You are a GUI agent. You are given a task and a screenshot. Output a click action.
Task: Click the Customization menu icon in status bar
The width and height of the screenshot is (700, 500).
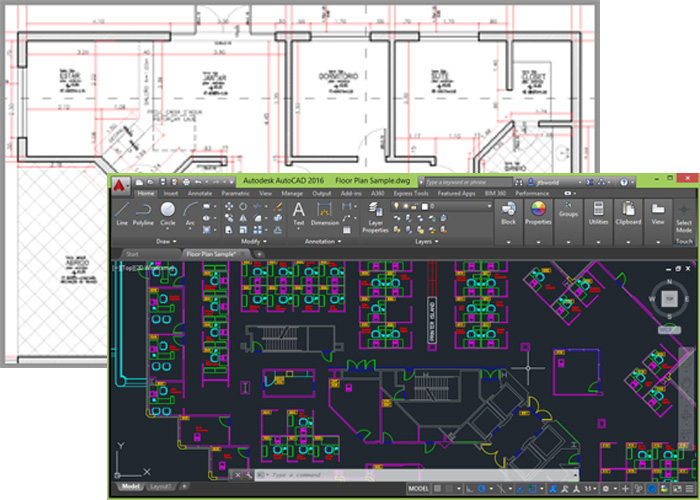(689, 489)
